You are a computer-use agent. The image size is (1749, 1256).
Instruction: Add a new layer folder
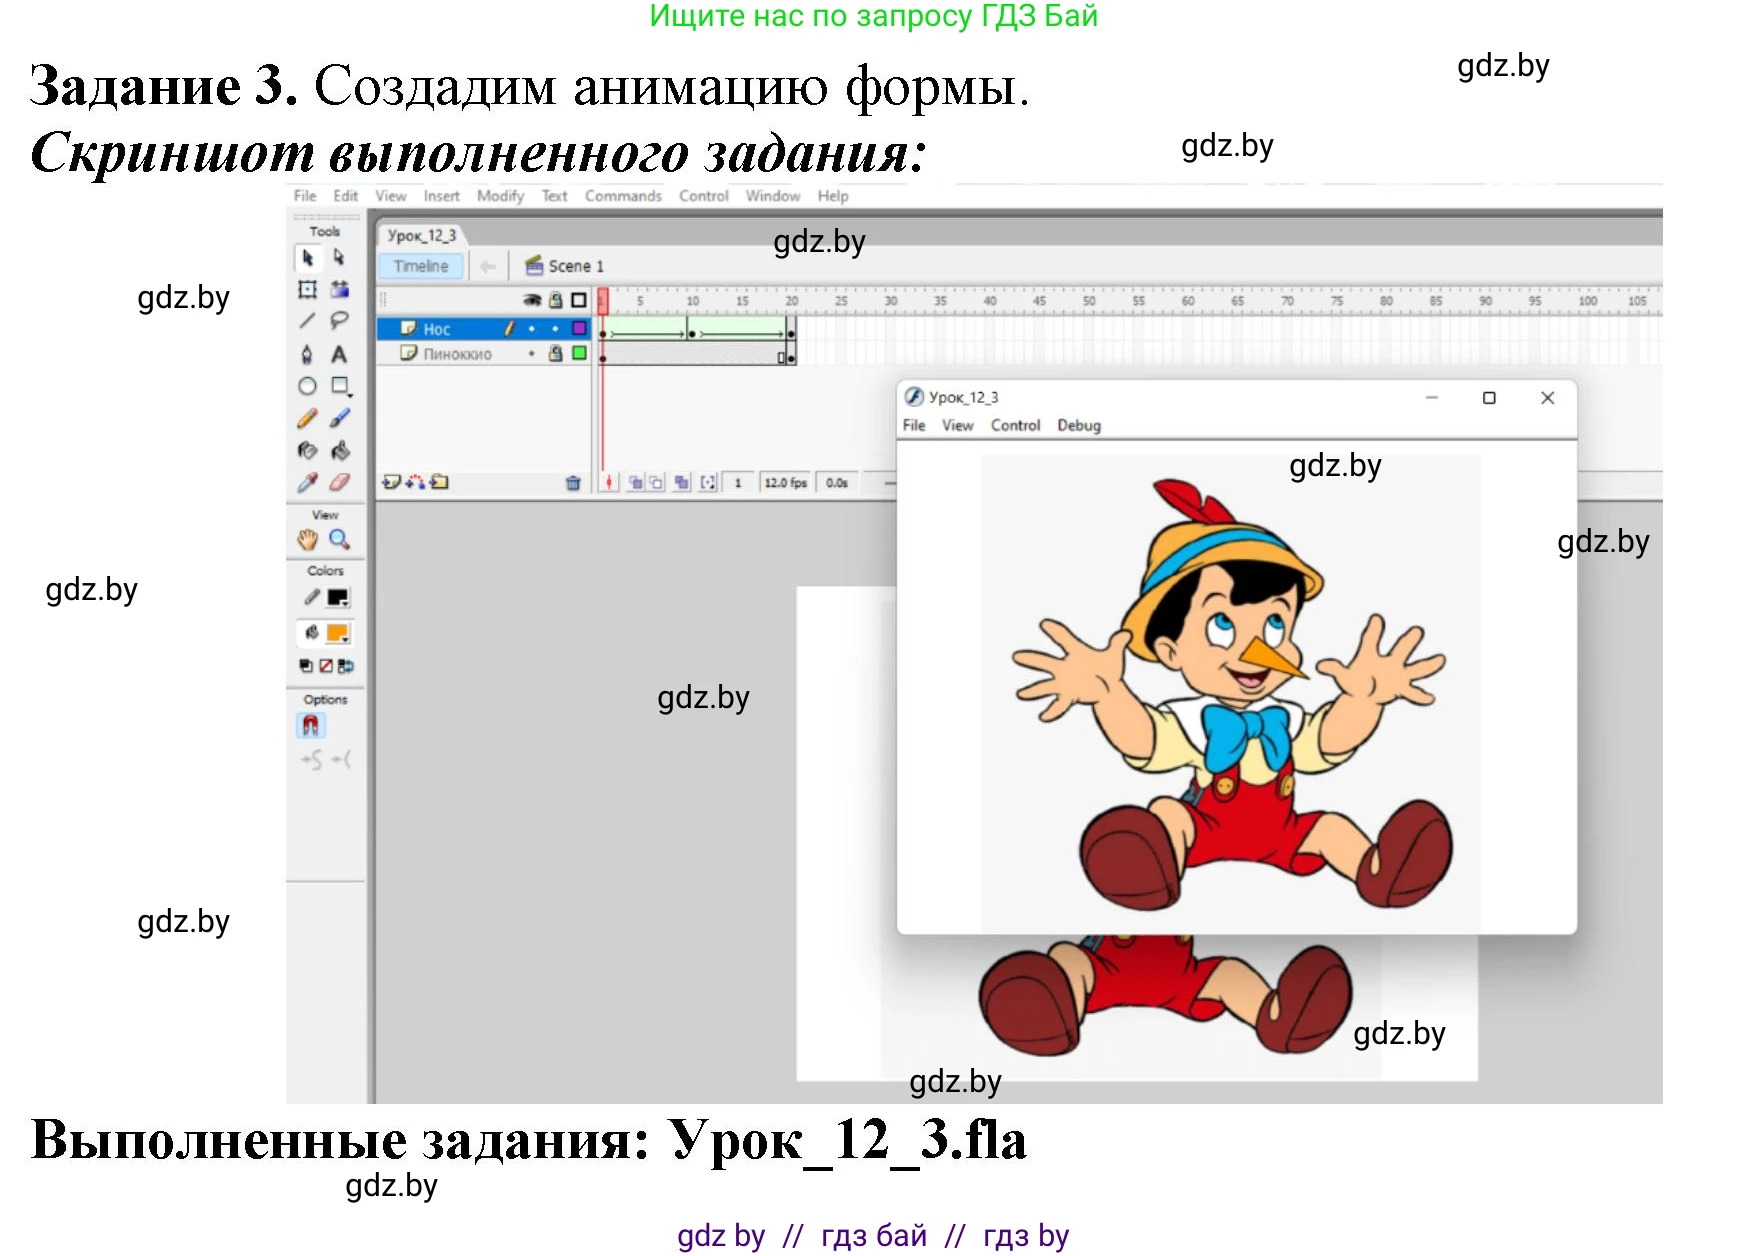click(440, 482)
